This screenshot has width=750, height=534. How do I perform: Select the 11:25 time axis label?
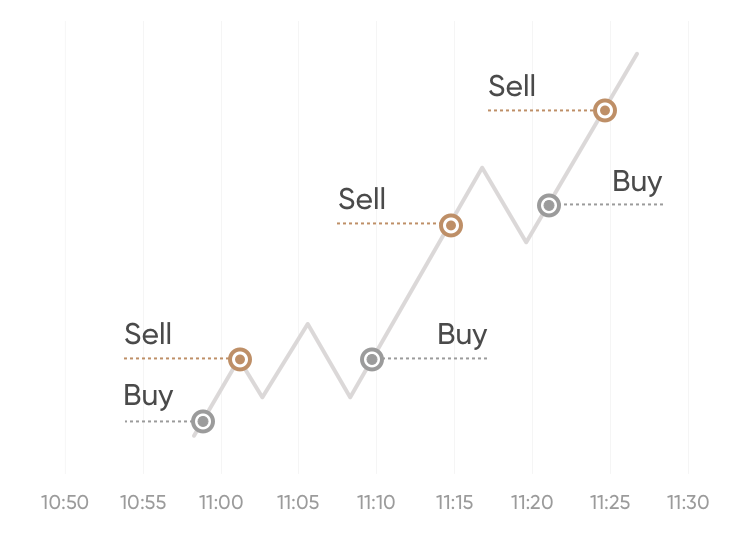610,502
